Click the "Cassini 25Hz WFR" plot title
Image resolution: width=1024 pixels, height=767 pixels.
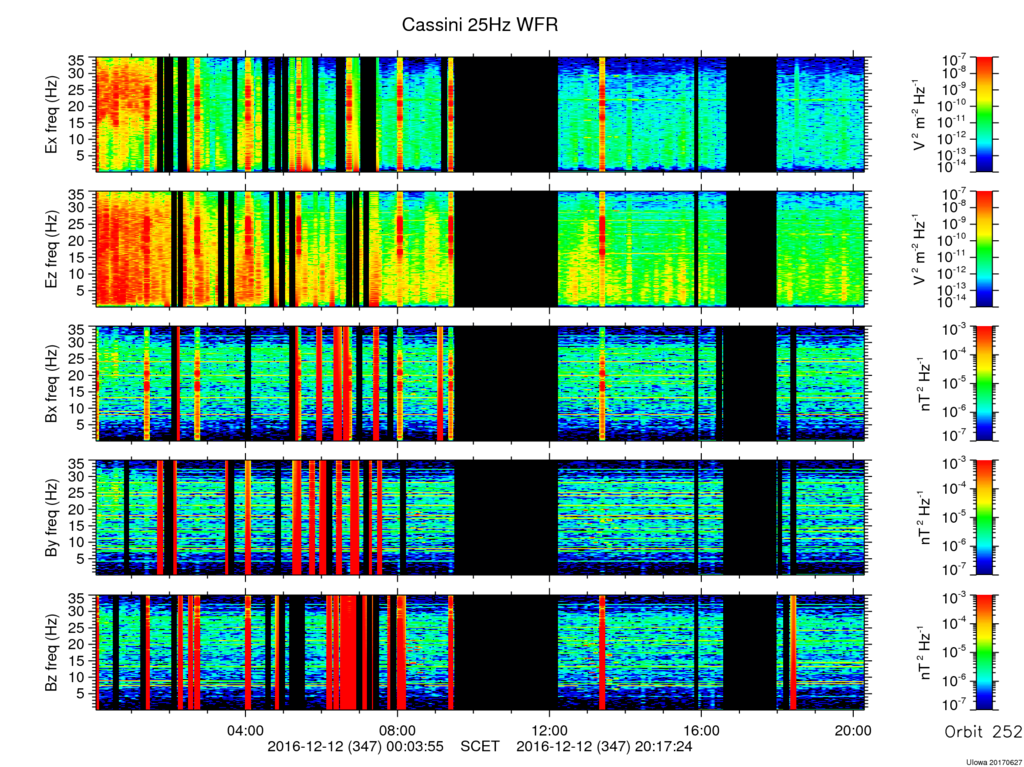point(480,25)
